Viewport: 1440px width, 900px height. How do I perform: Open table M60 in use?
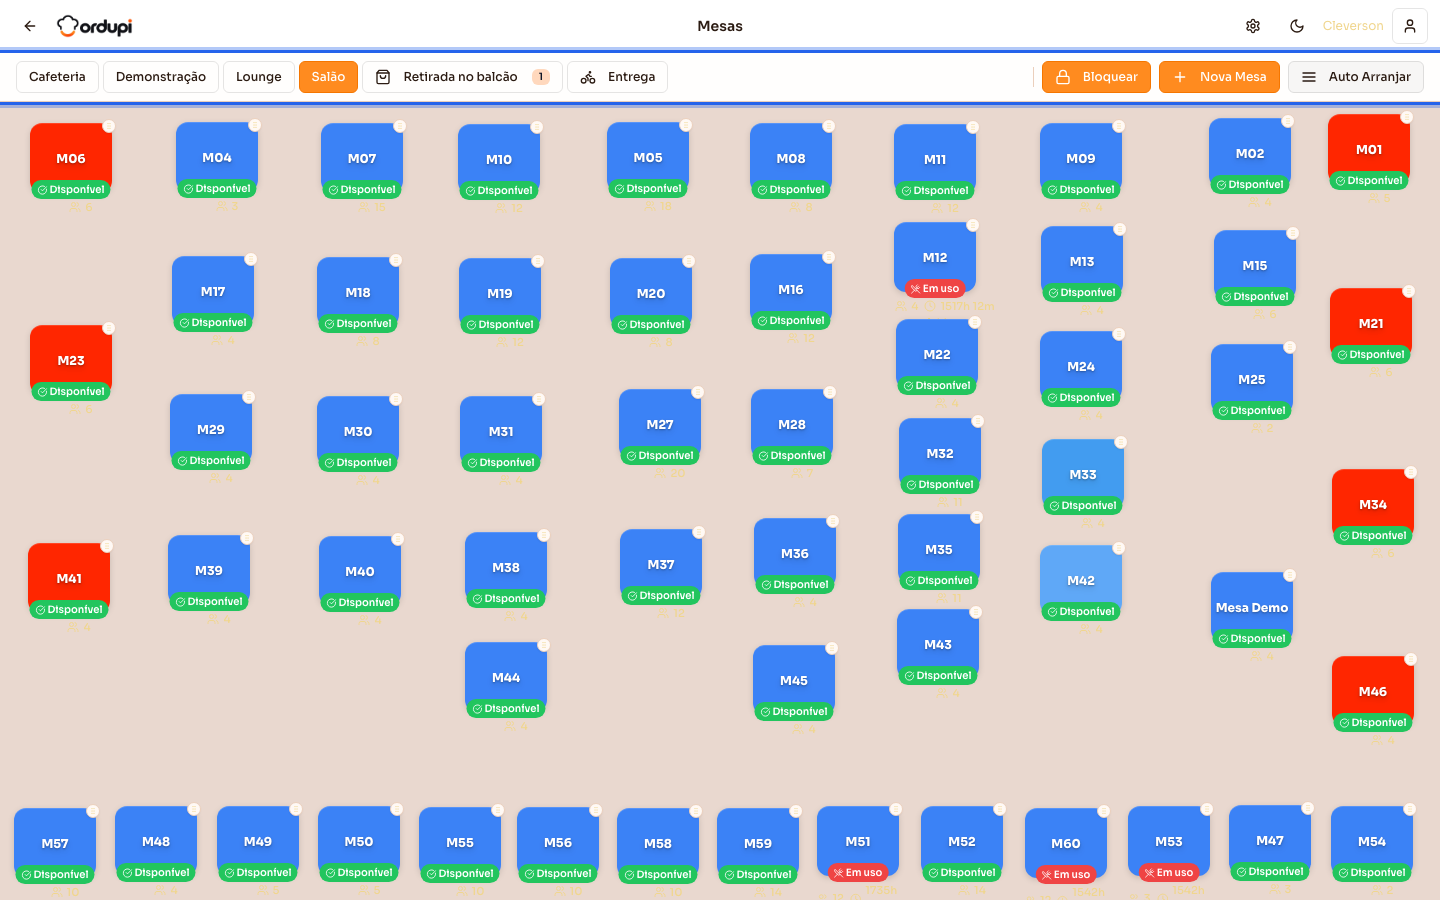[x=1066, y=845]
